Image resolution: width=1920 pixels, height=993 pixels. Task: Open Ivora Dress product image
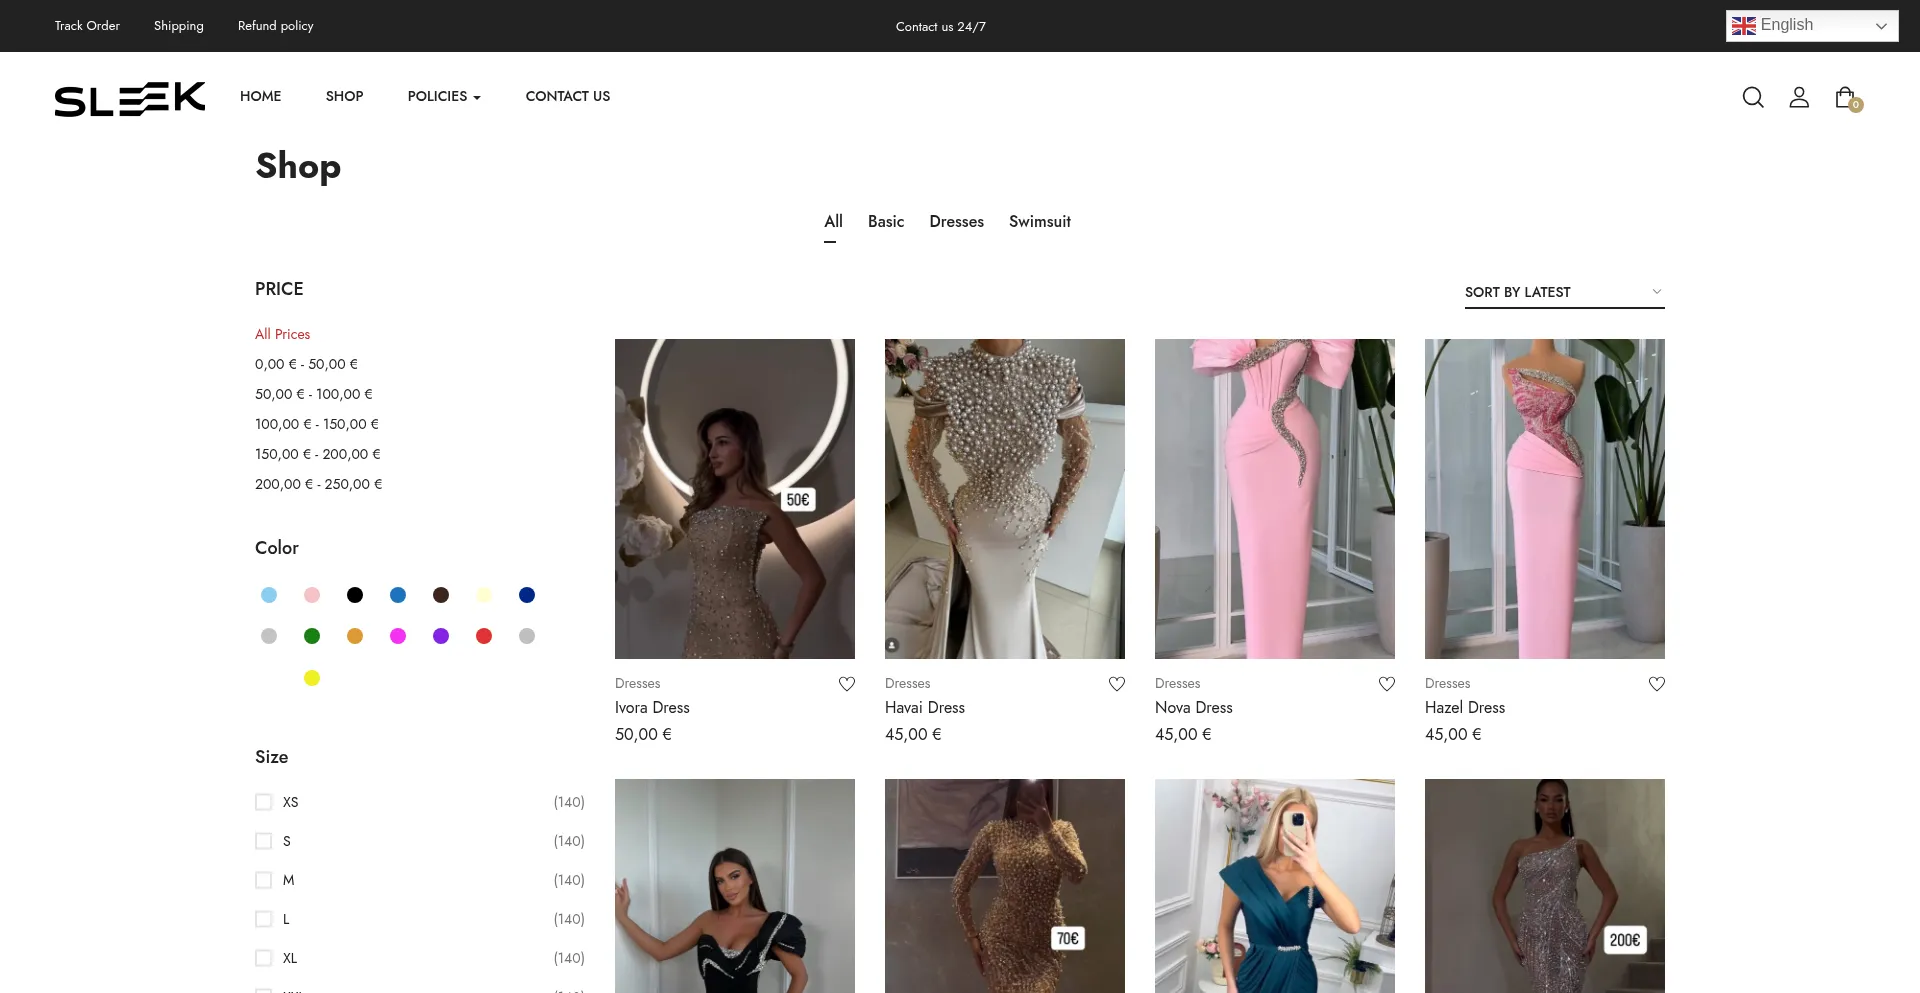coord(735,499)
